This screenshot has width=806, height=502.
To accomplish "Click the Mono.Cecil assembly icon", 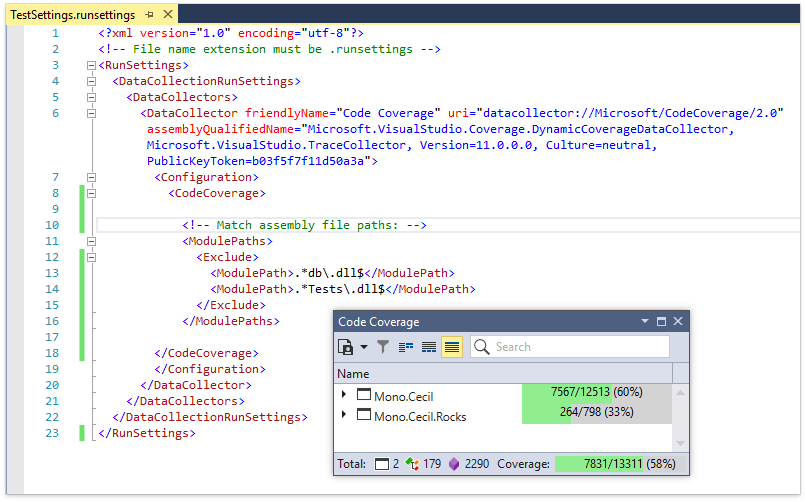I will [x=364, y=396].
